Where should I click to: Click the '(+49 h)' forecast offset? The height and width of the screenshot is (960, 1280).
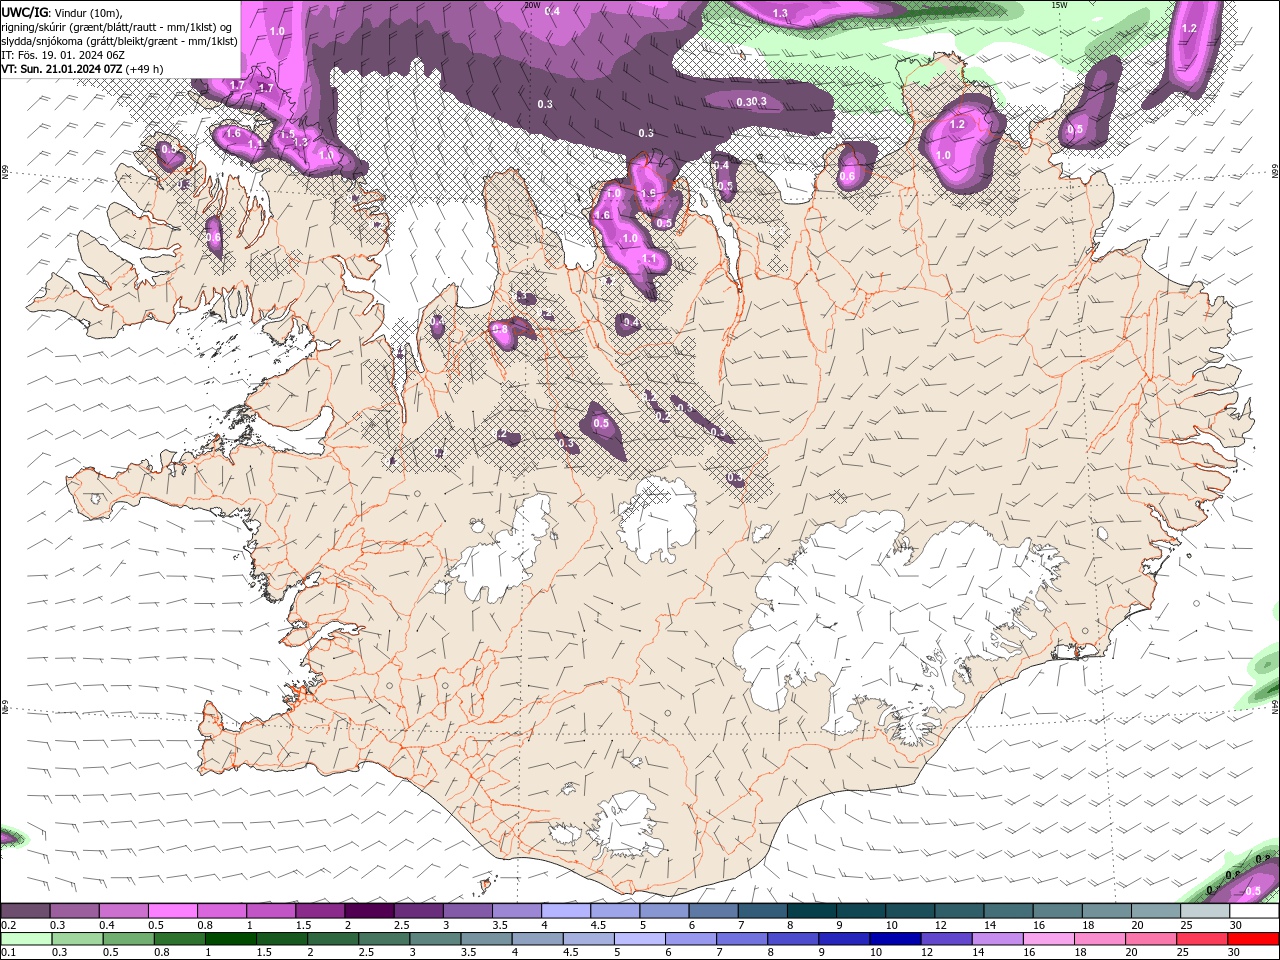pos(145,69)
